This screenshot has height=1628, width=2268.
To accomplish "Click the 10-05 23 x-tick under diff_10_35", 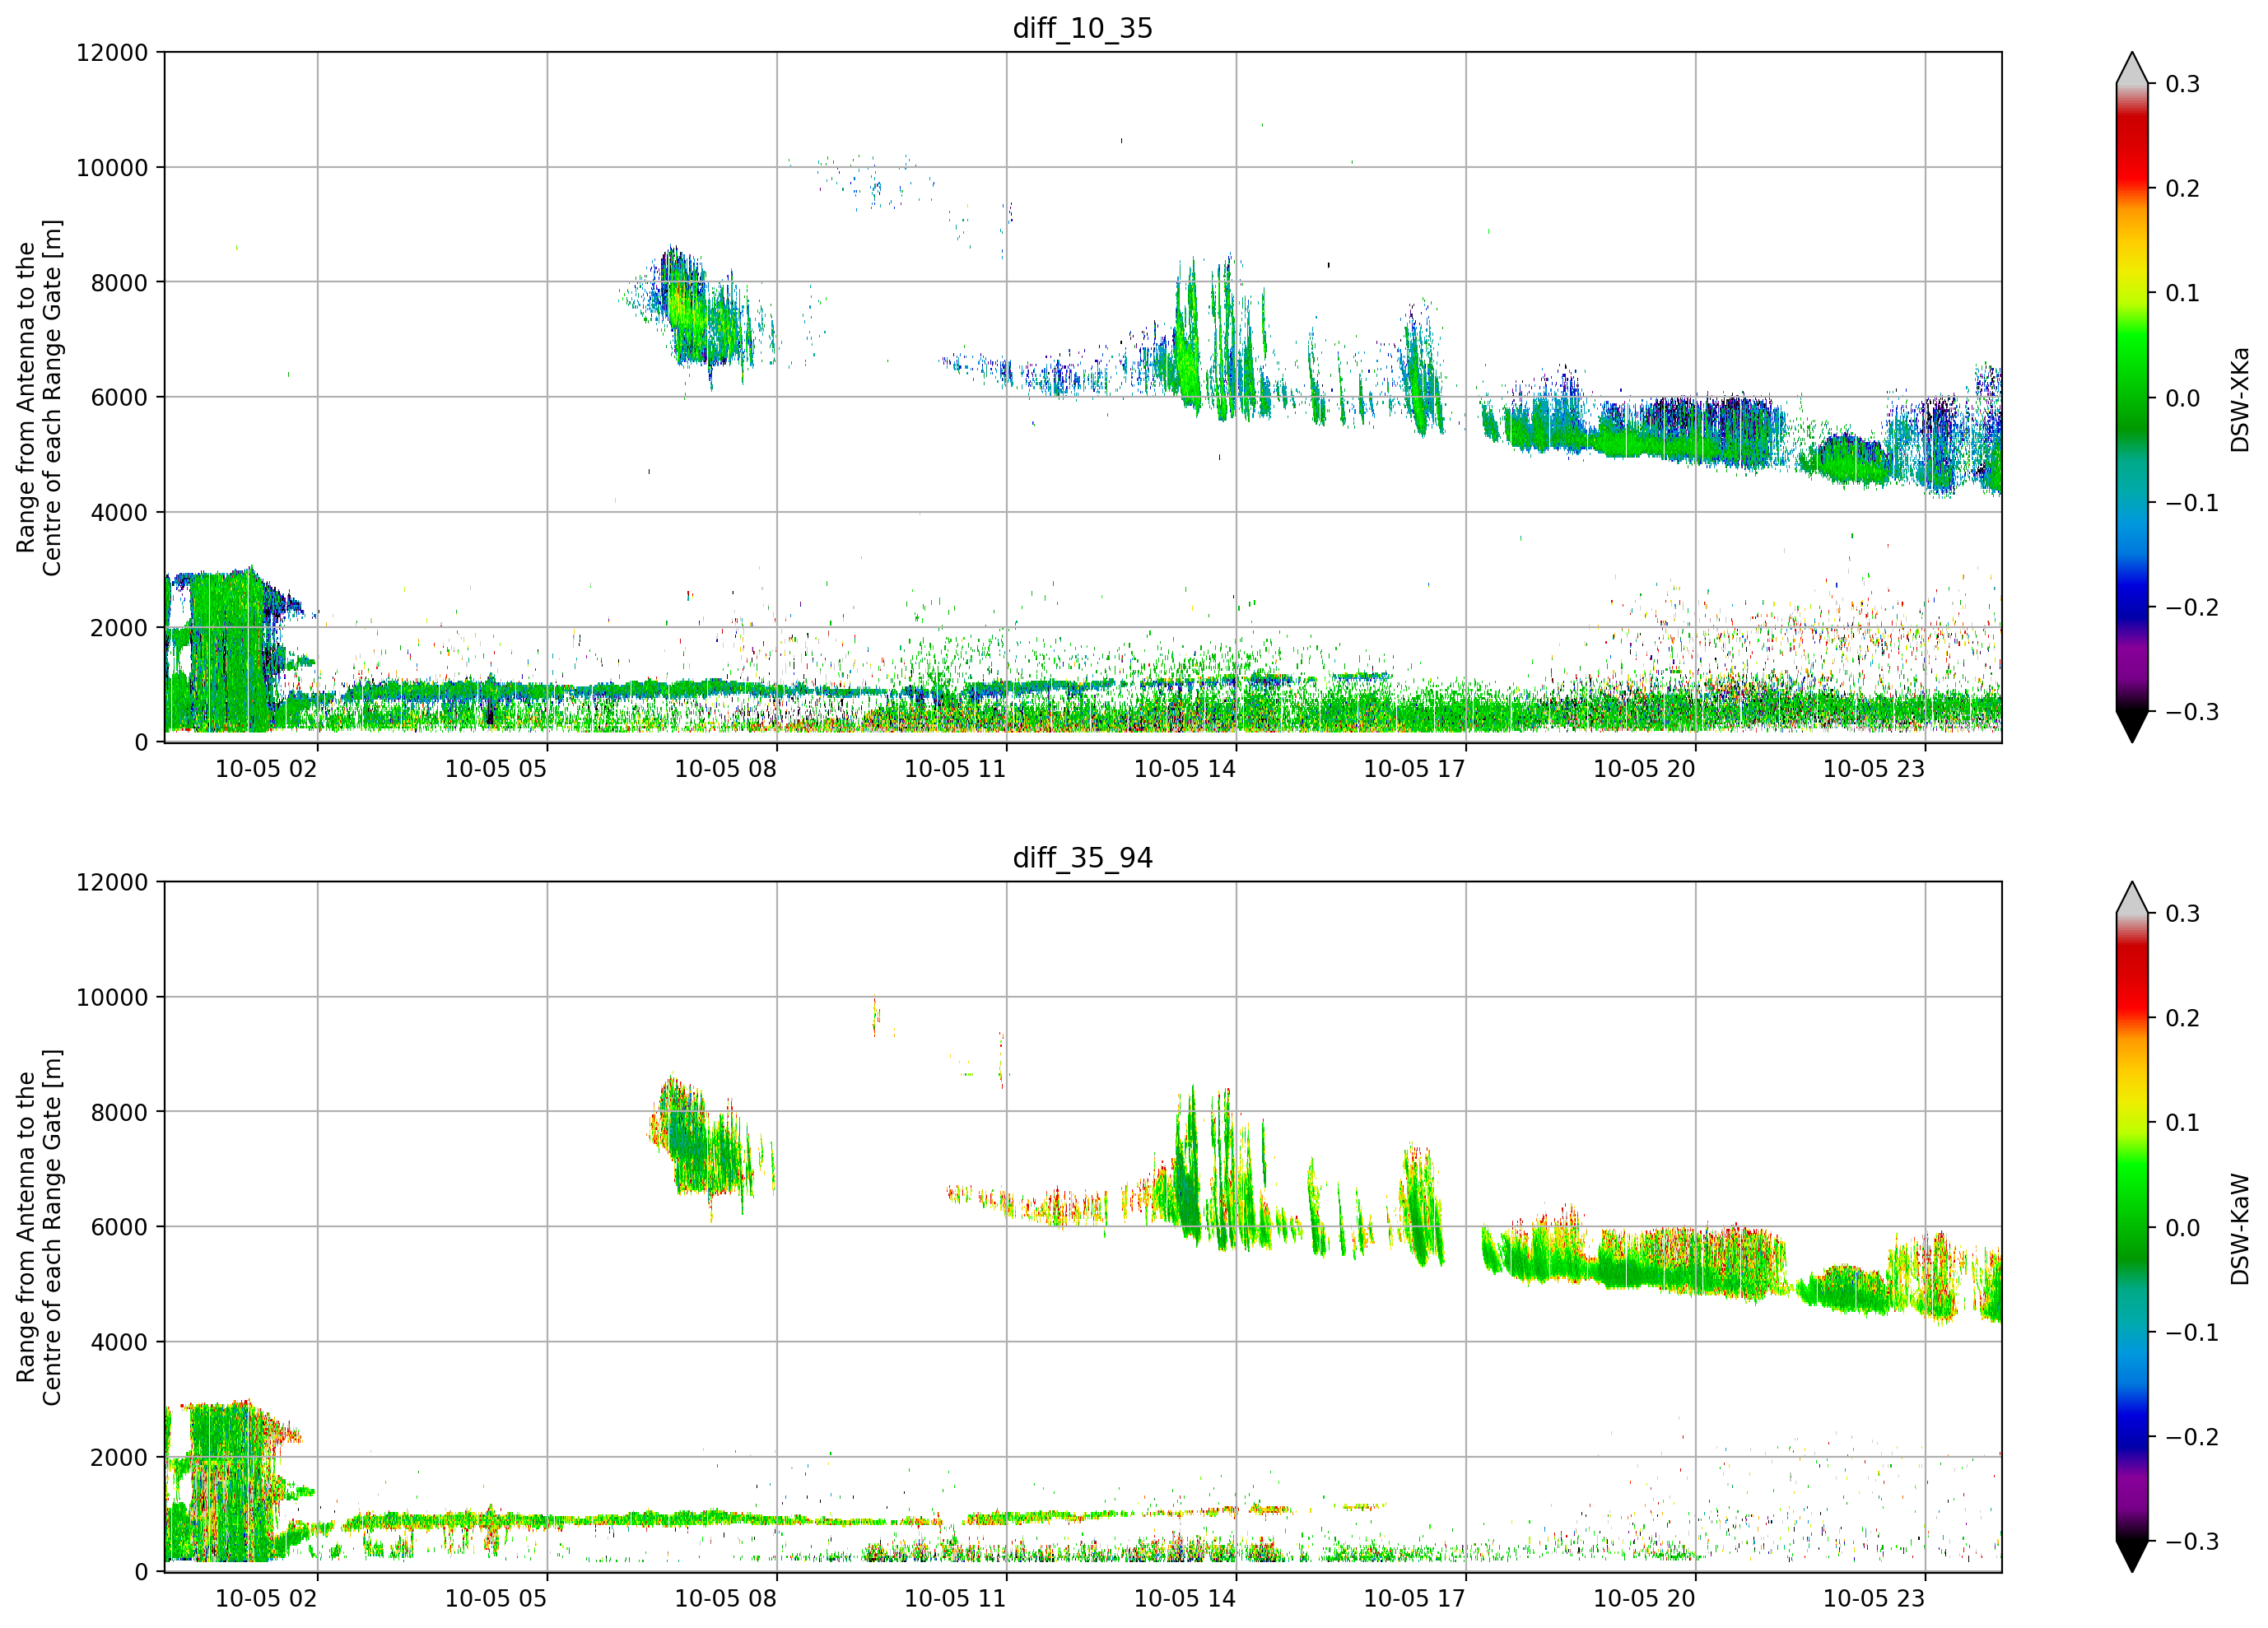I will (1874, 769).
